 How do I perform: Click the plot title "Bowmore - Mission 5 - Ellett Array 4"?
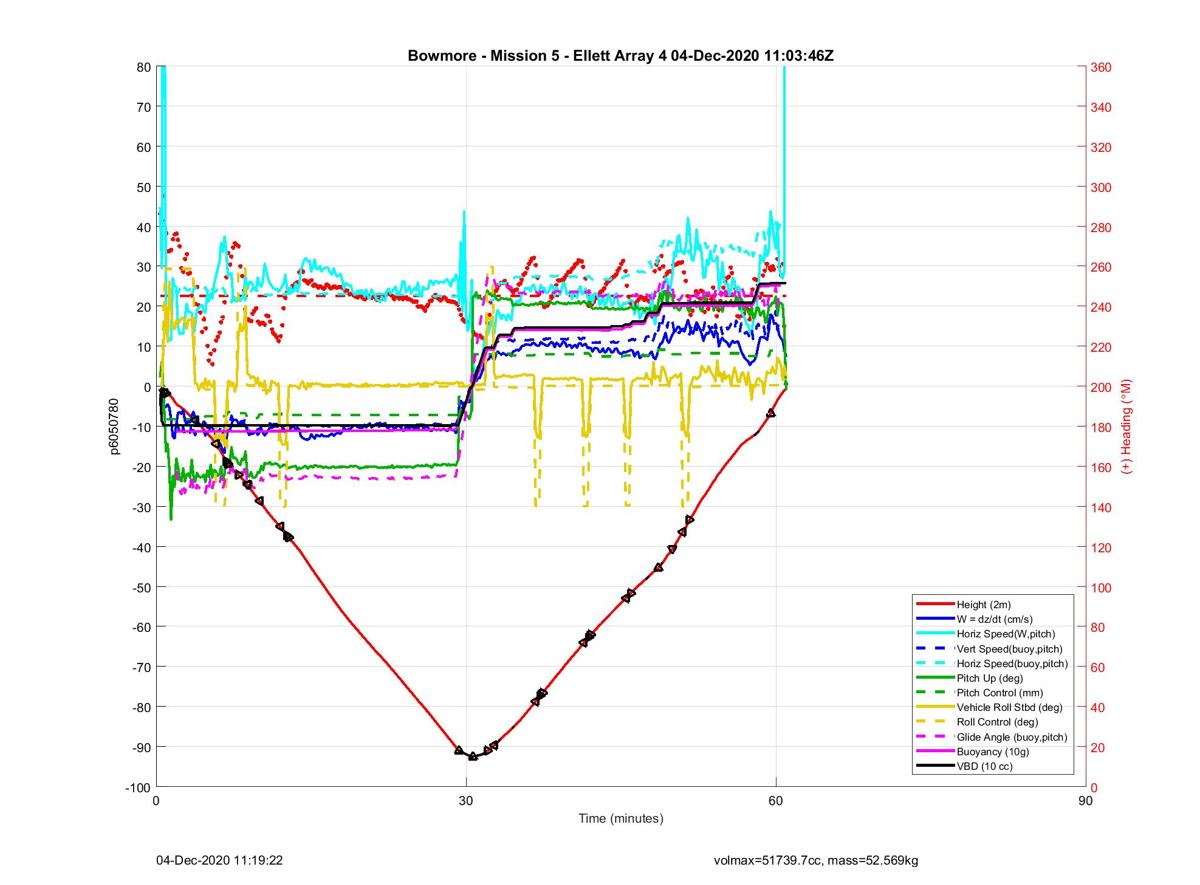click(x=537, y=55)
